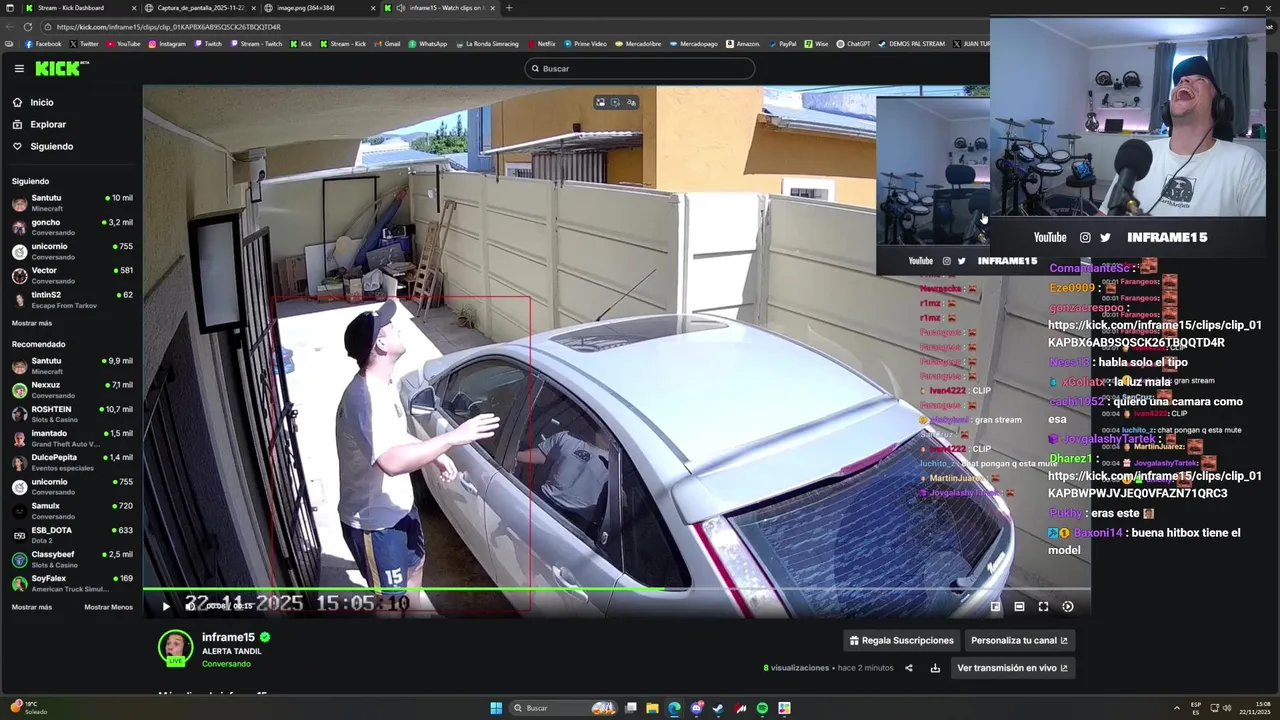
Task: Download the clip
Action: [x=935, y=668]
